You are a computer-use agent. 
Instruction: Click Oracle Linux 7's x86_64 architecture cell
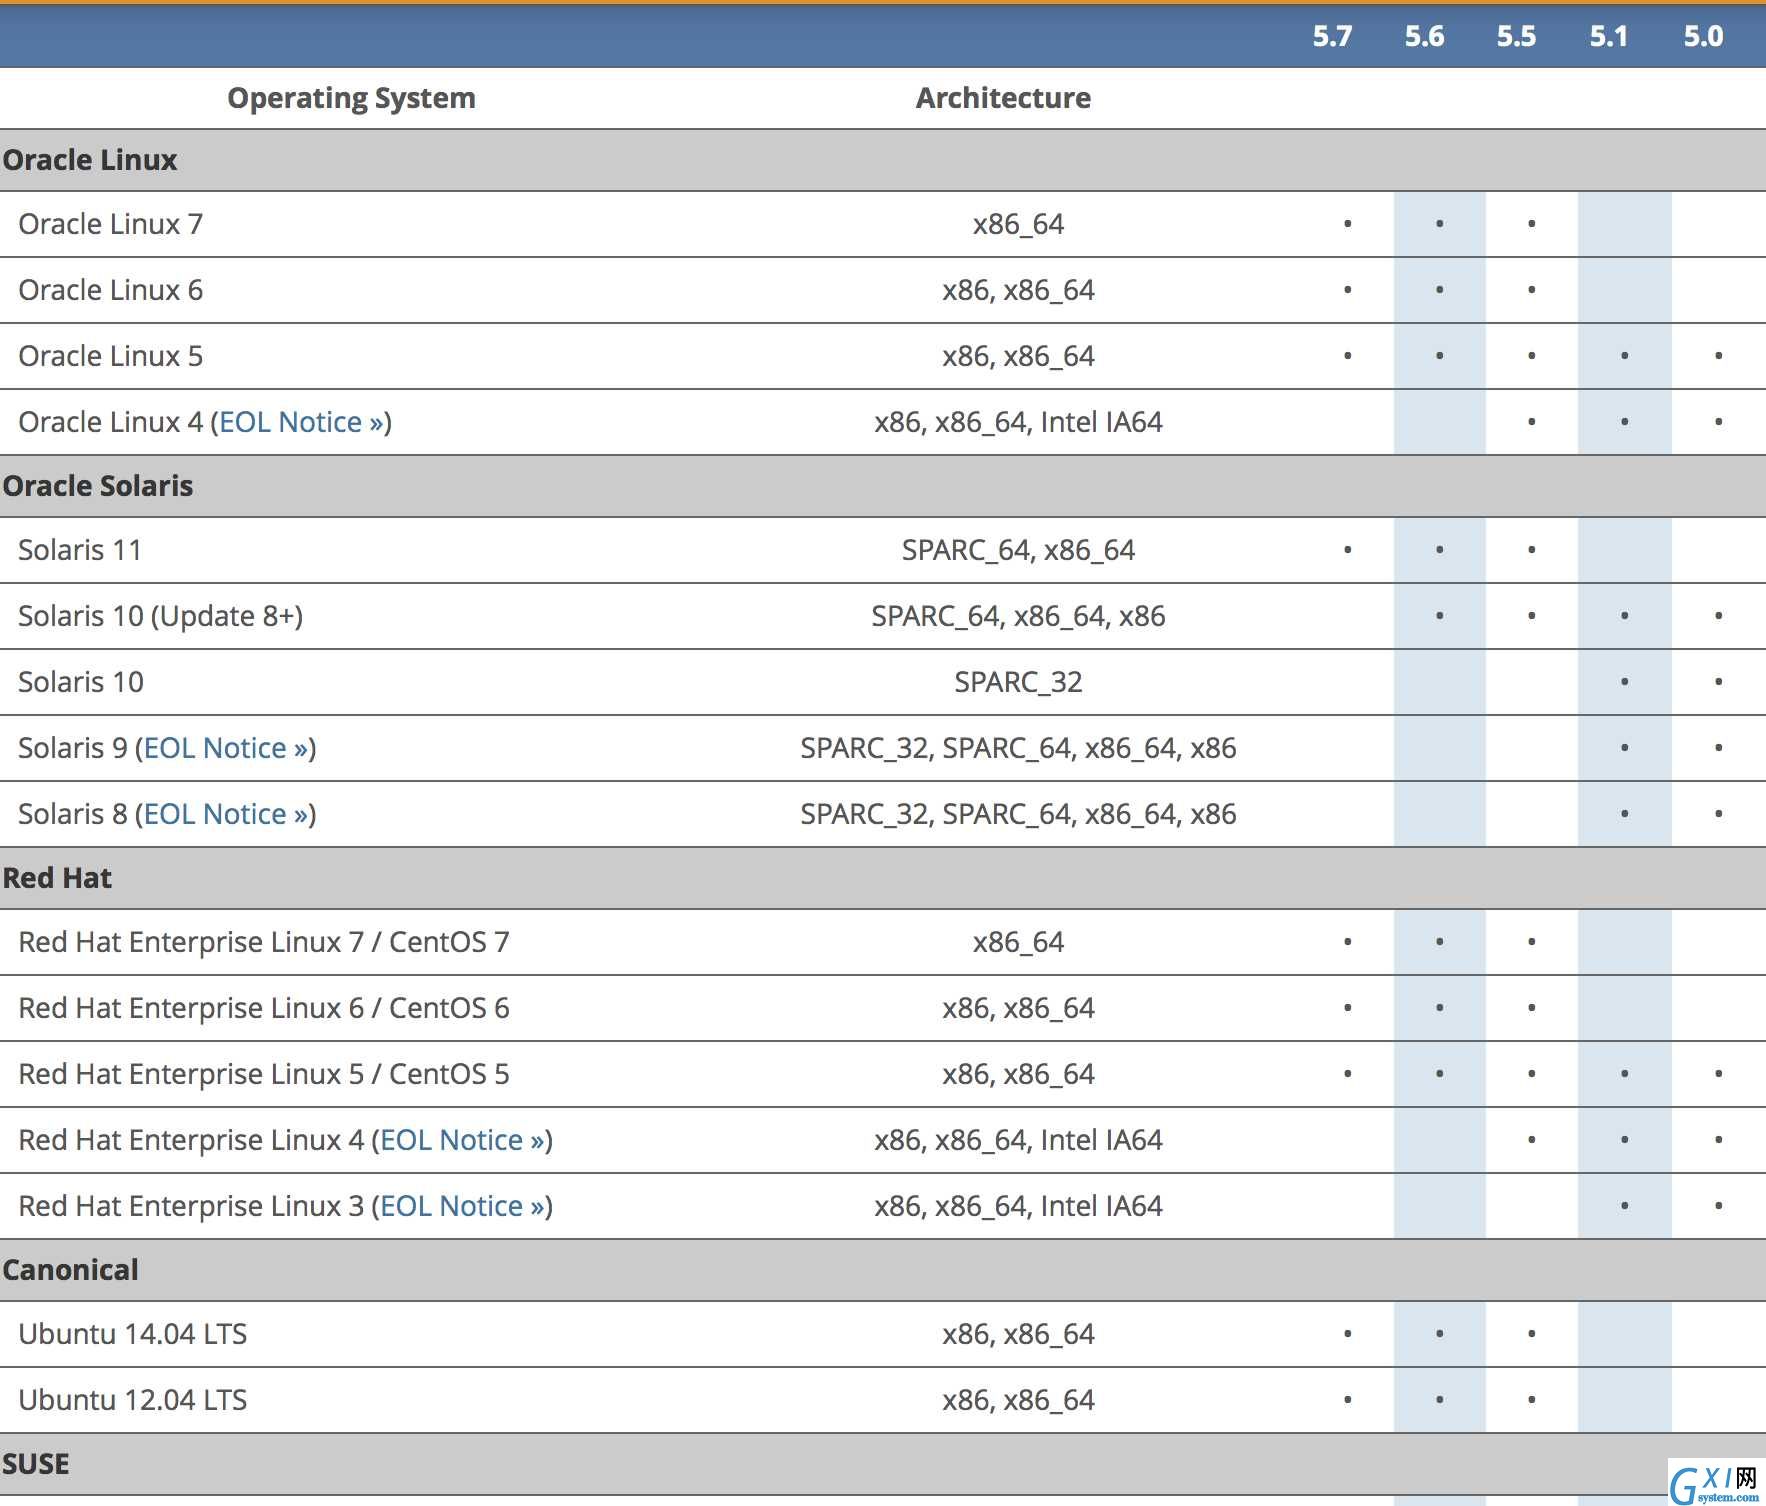click(x=1018, y=224)
